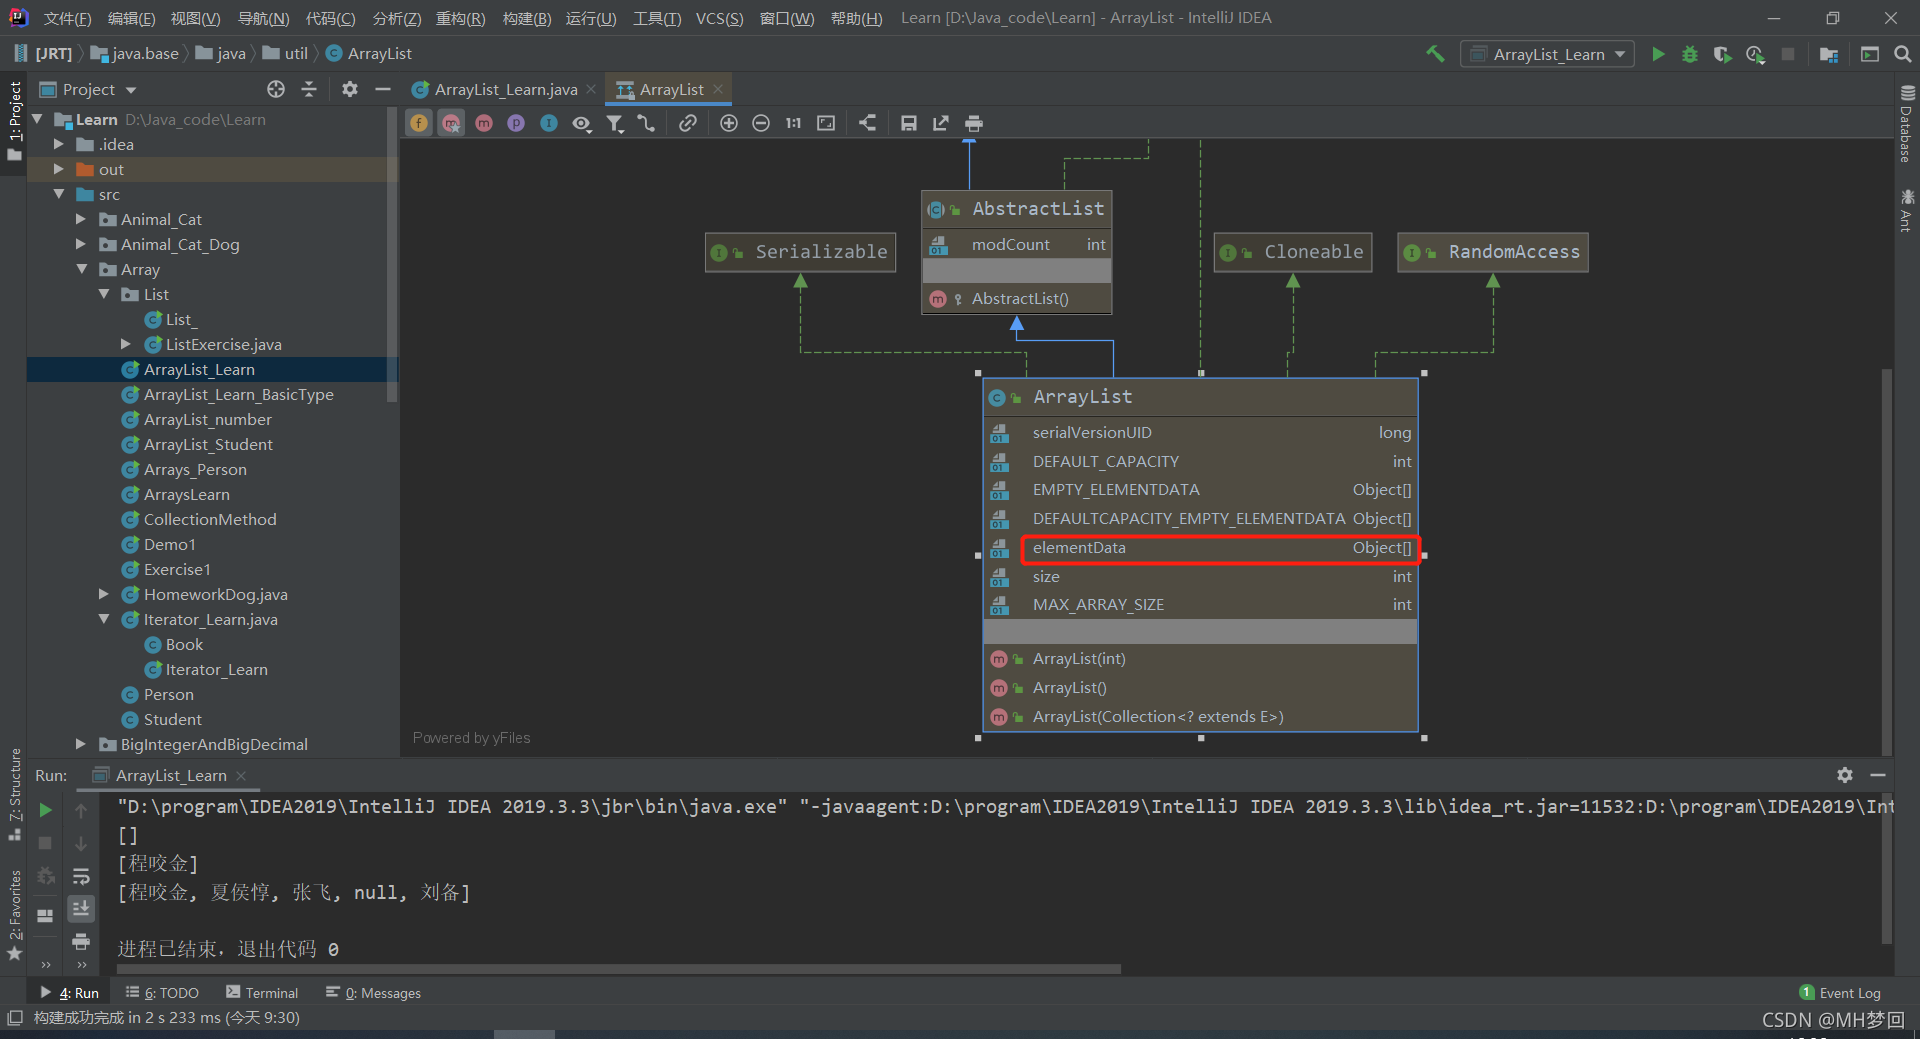Expand the Animal_Cat_Dog package
The height and width of the screenshot is (1039, 1920).
coord(81,244)
